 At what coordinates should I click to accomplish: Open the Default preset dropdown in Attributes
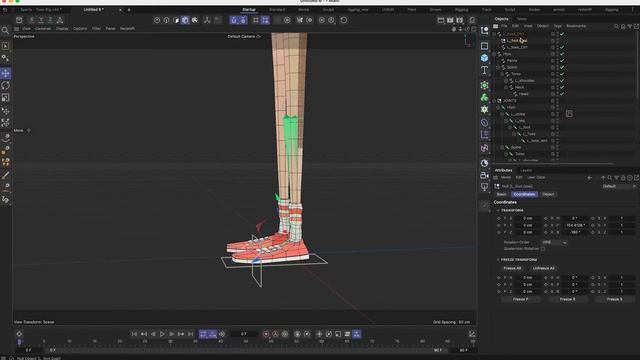619,186
